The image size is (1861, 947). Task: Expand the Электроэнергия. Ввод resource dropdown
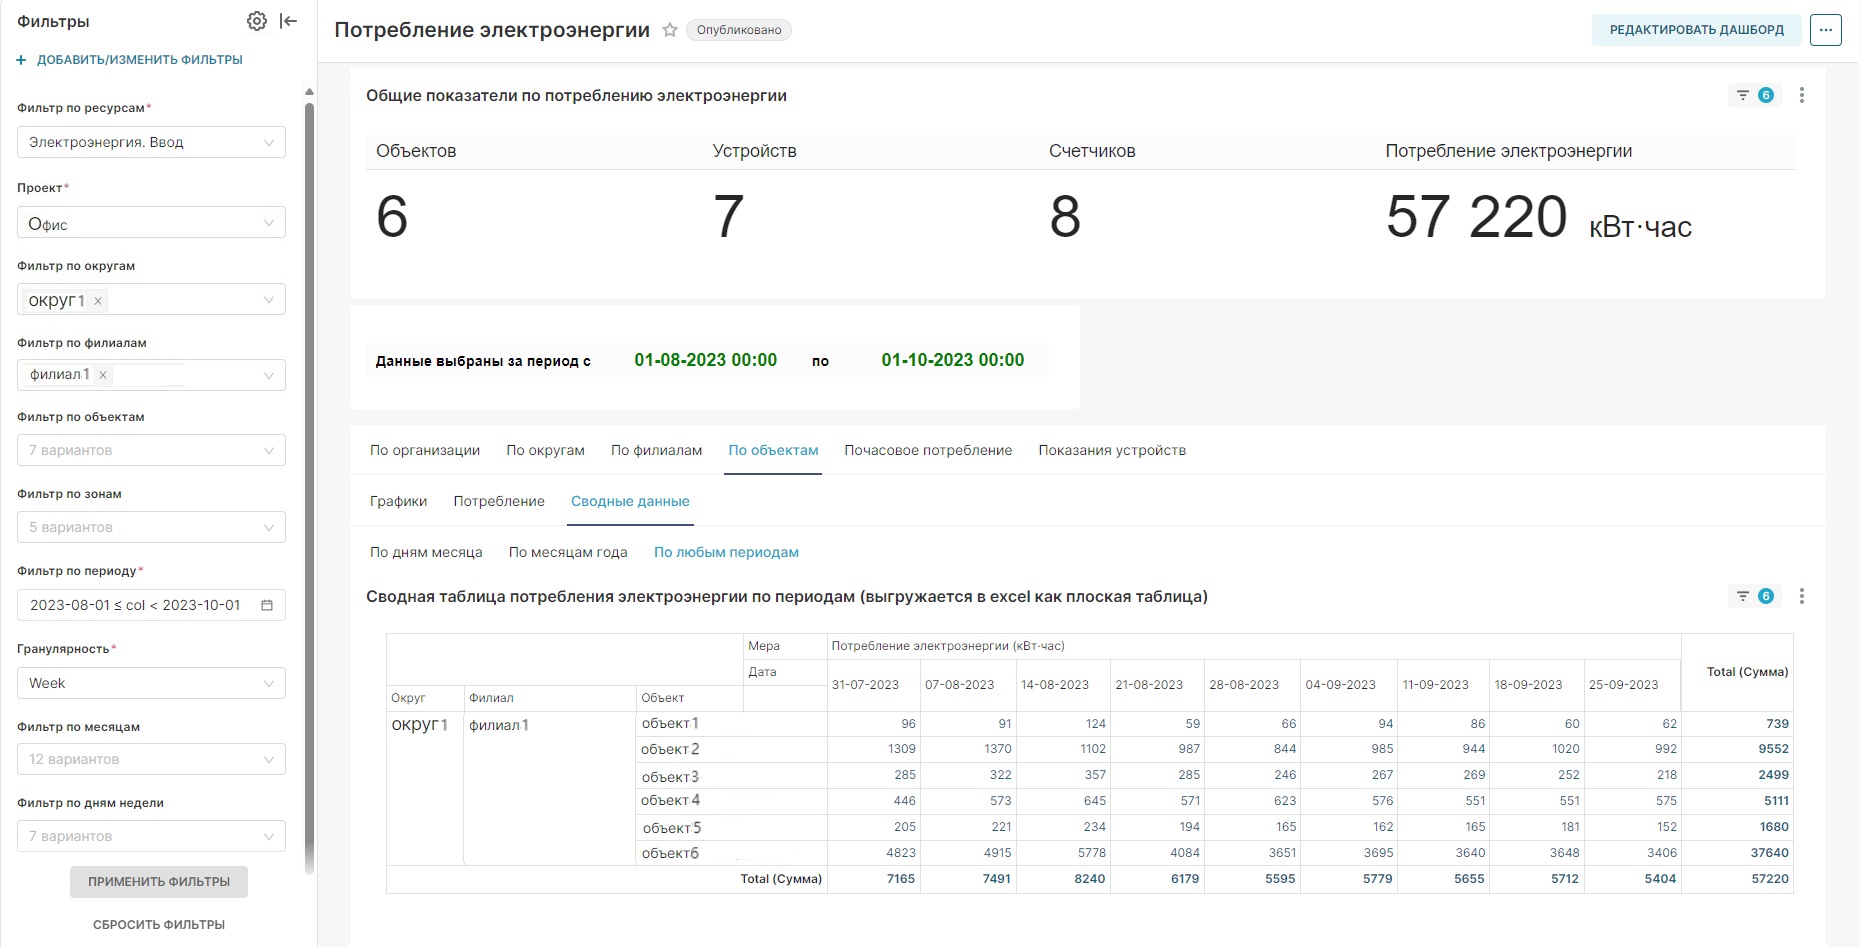tap(151, 142)
